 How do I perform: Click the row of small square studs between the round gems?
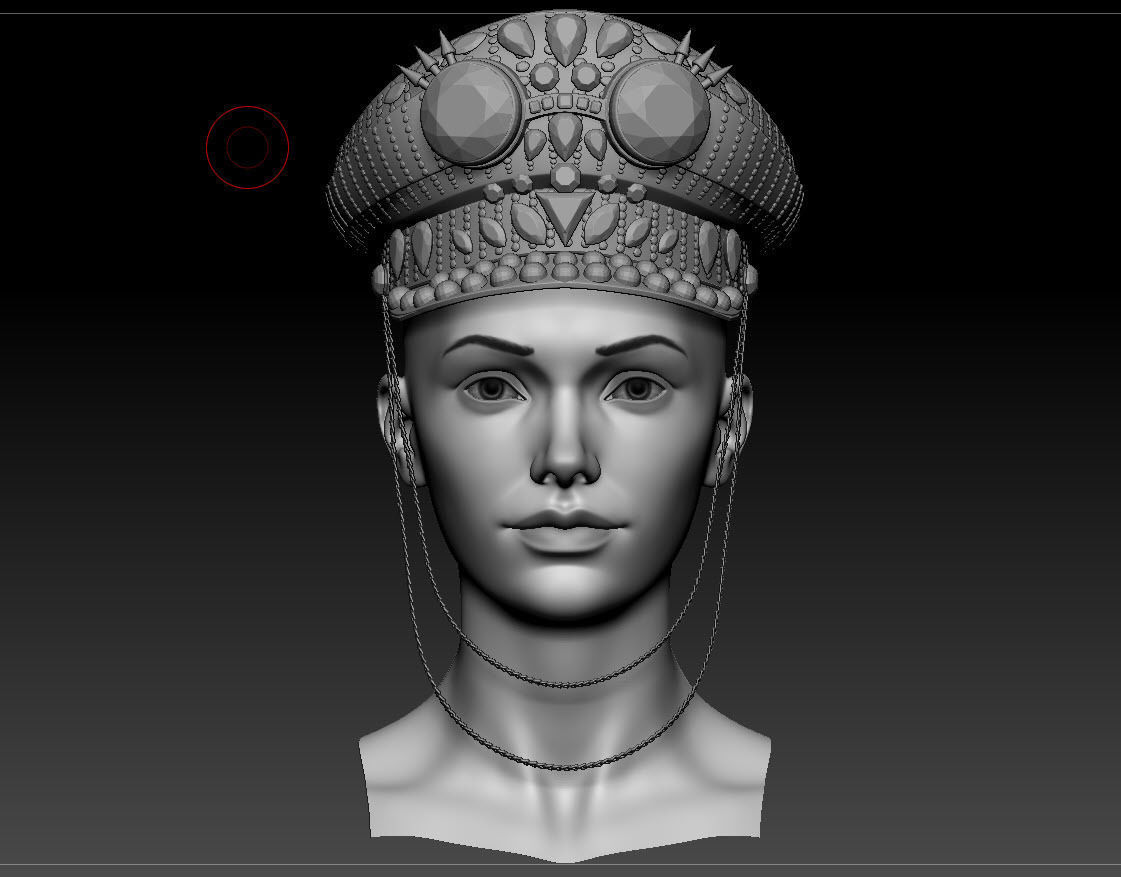(x=565, y=104)
